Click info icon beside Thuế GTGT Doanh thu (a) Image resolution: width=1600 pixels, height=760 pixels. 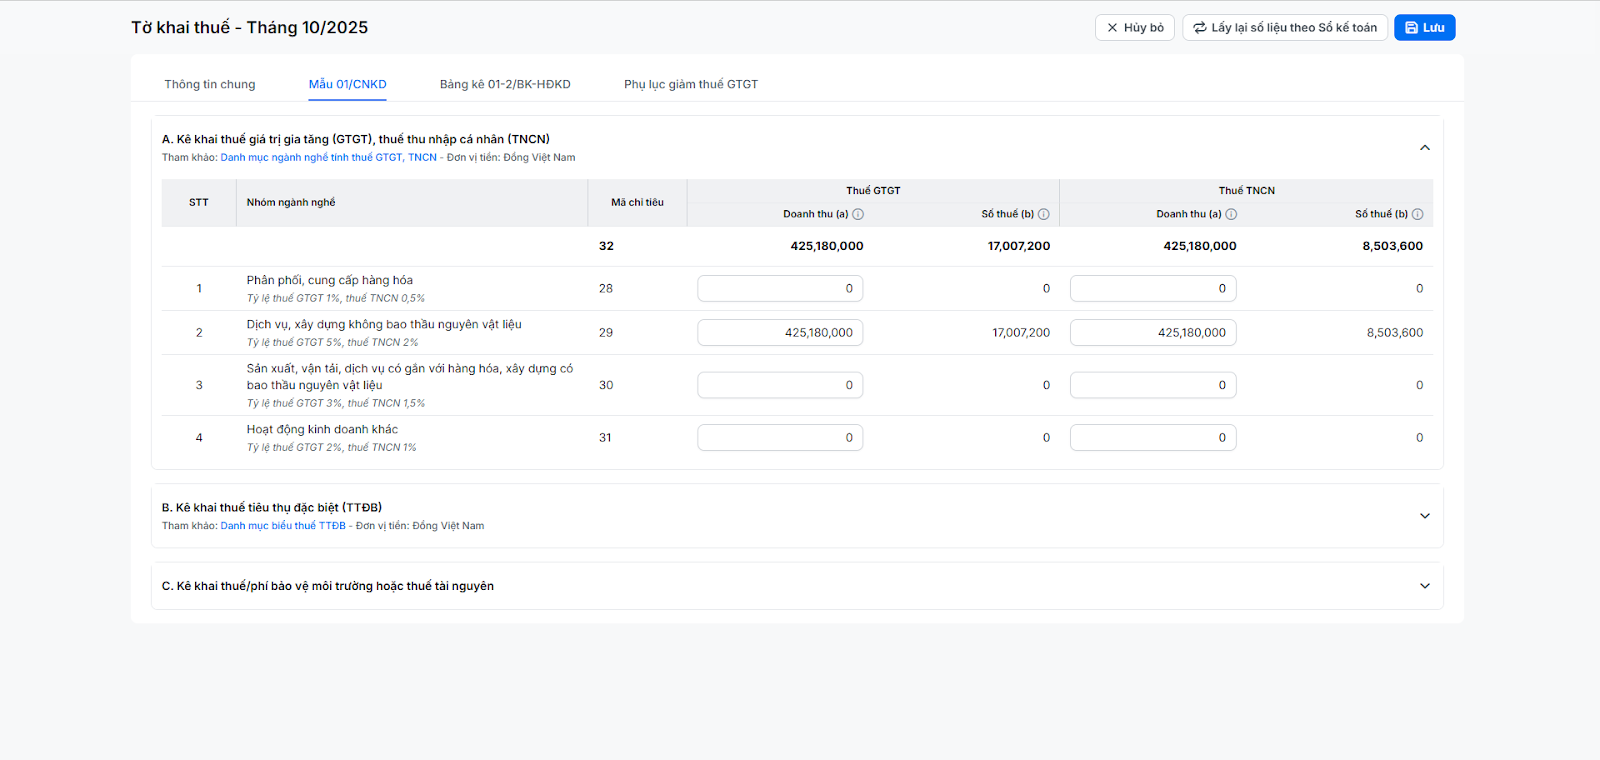coord(858,214)
